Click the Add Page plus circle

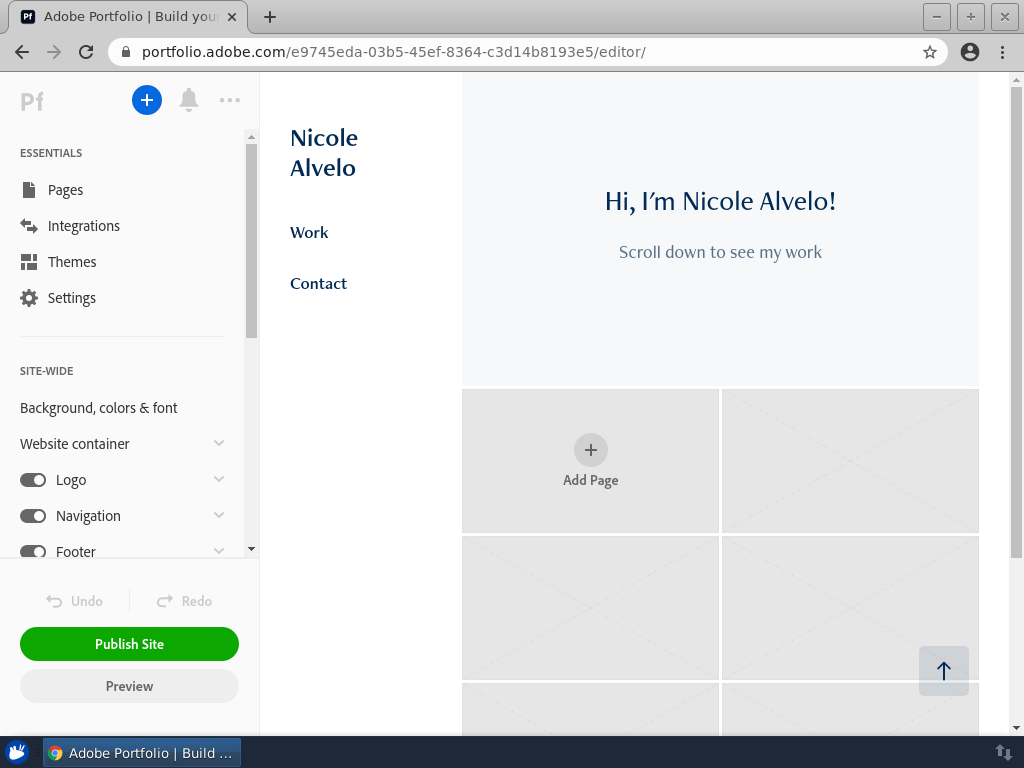tap(590, 450)
